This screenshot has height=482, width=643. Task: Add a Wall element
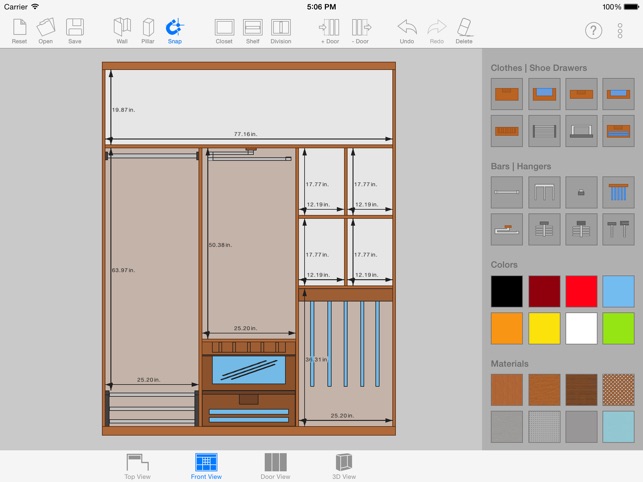(x=122, y=31)
